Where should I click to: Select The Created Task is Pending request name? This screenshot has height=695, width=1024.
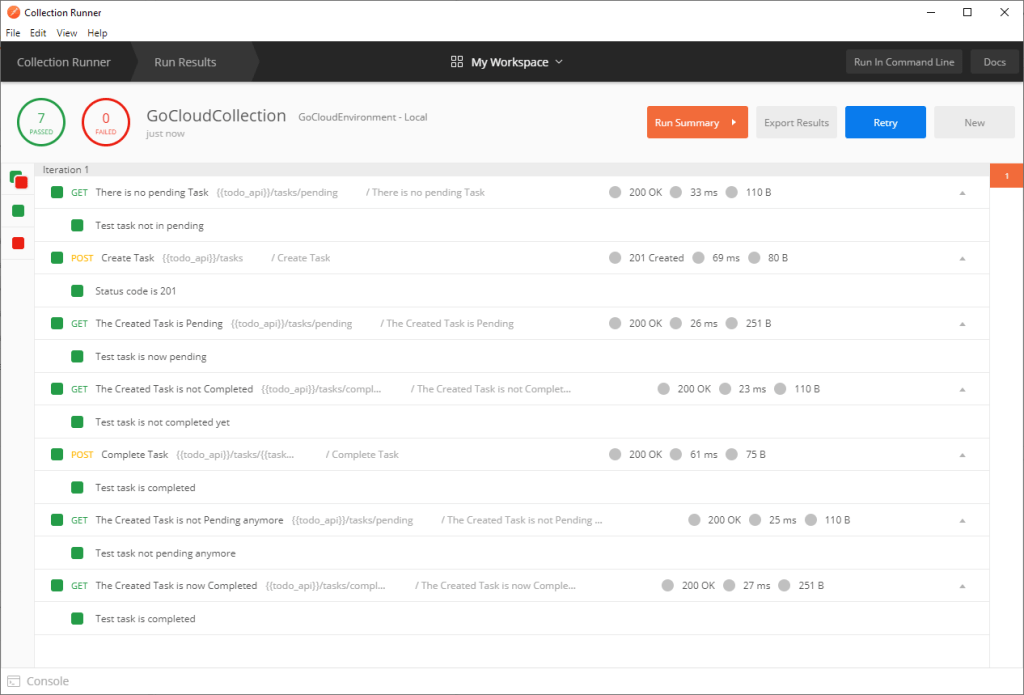tap(159, 323)
